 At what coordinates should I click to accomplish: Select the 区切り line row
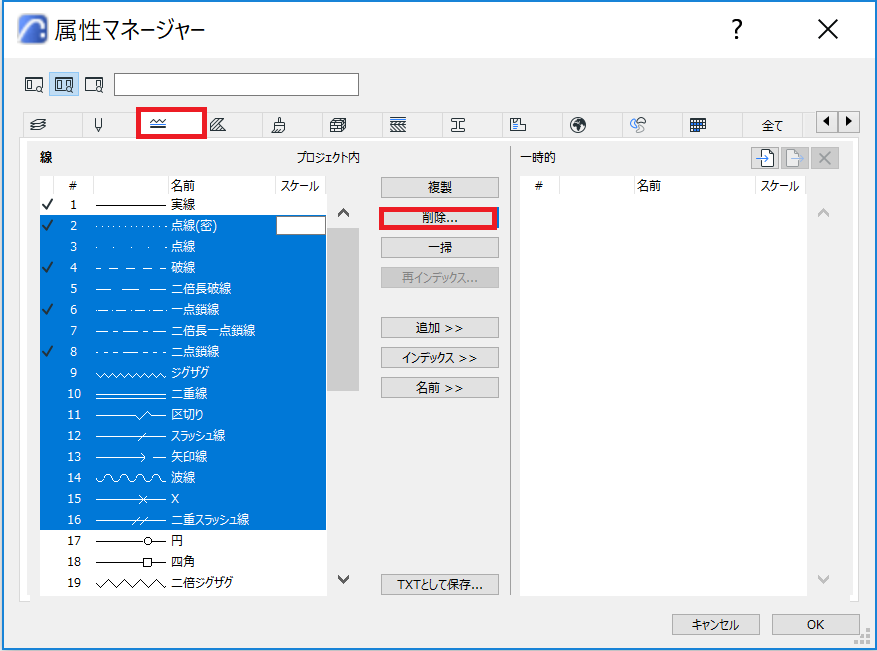coord(183,414)
